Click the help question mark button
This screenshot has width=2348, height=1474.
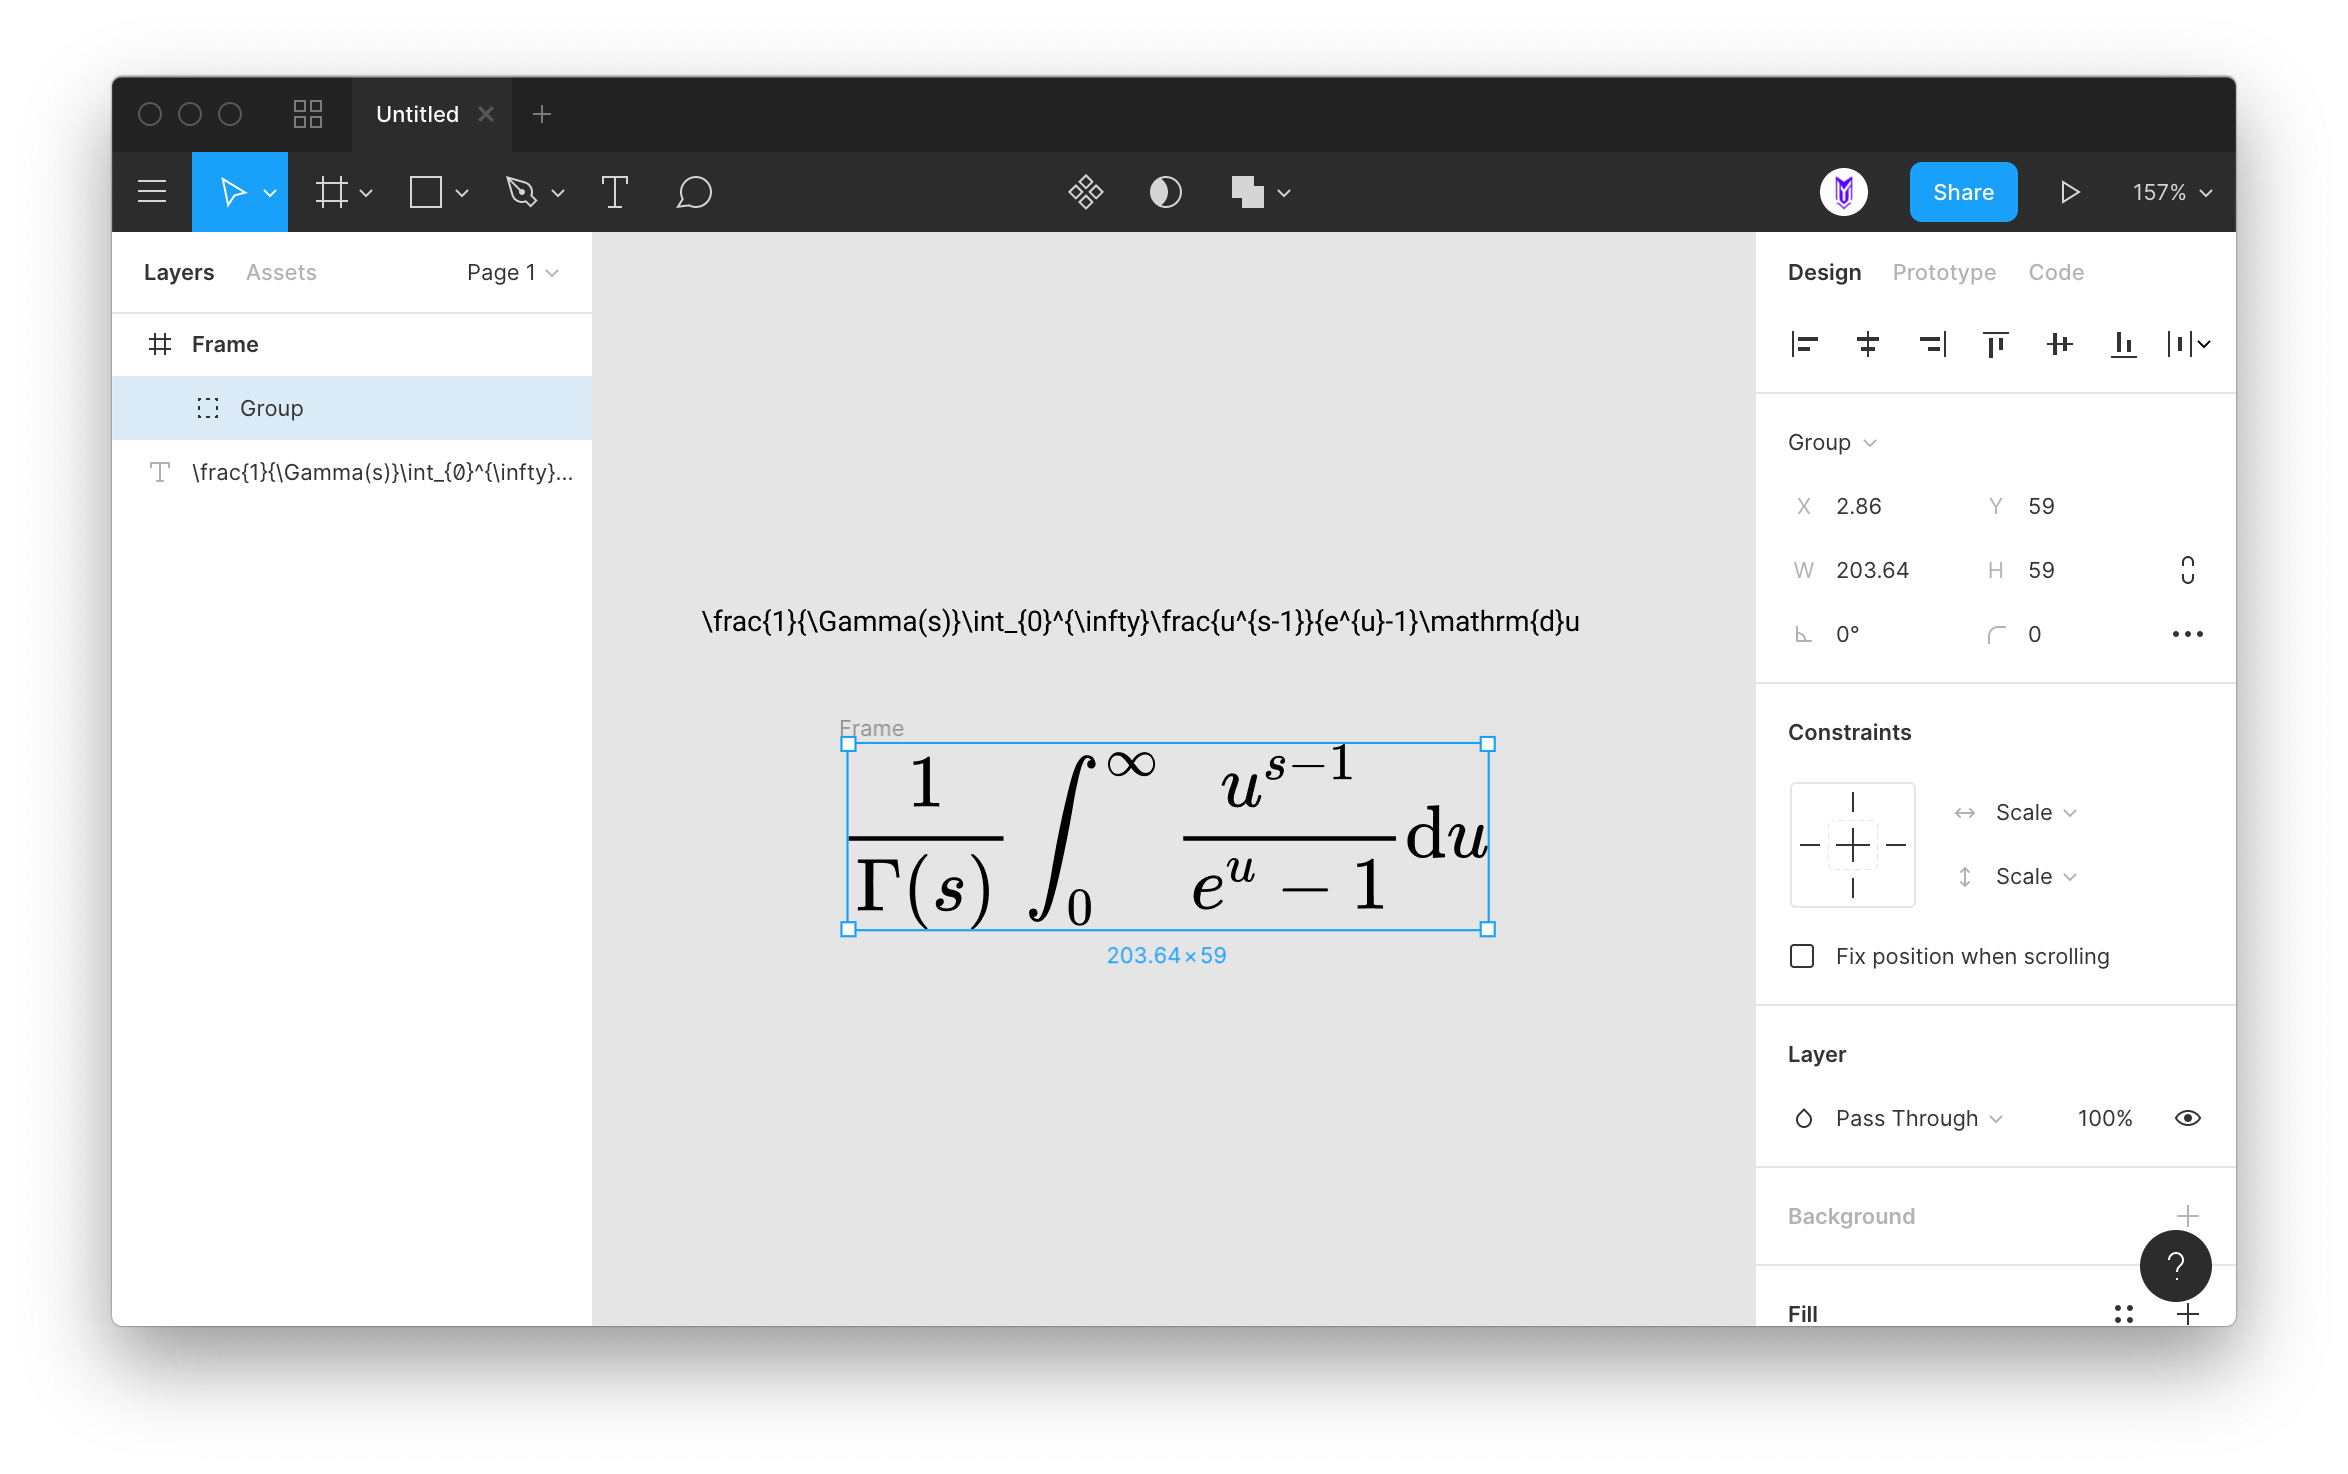pos(2175,1266)
